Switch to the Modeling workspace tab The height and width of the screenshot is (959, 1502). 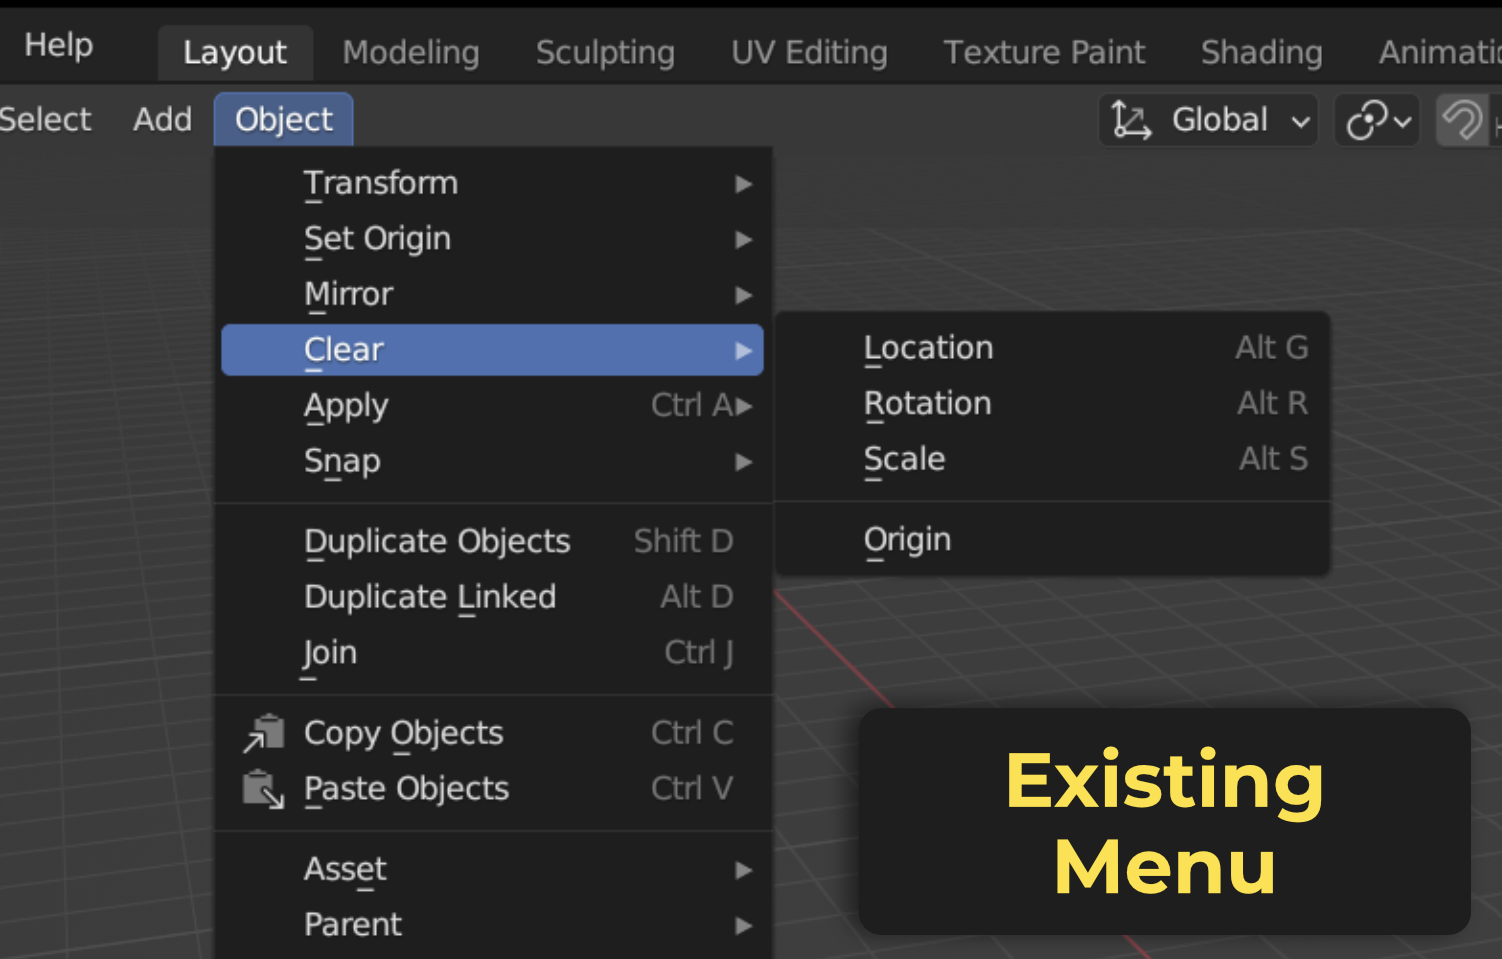tap(411, 53)
